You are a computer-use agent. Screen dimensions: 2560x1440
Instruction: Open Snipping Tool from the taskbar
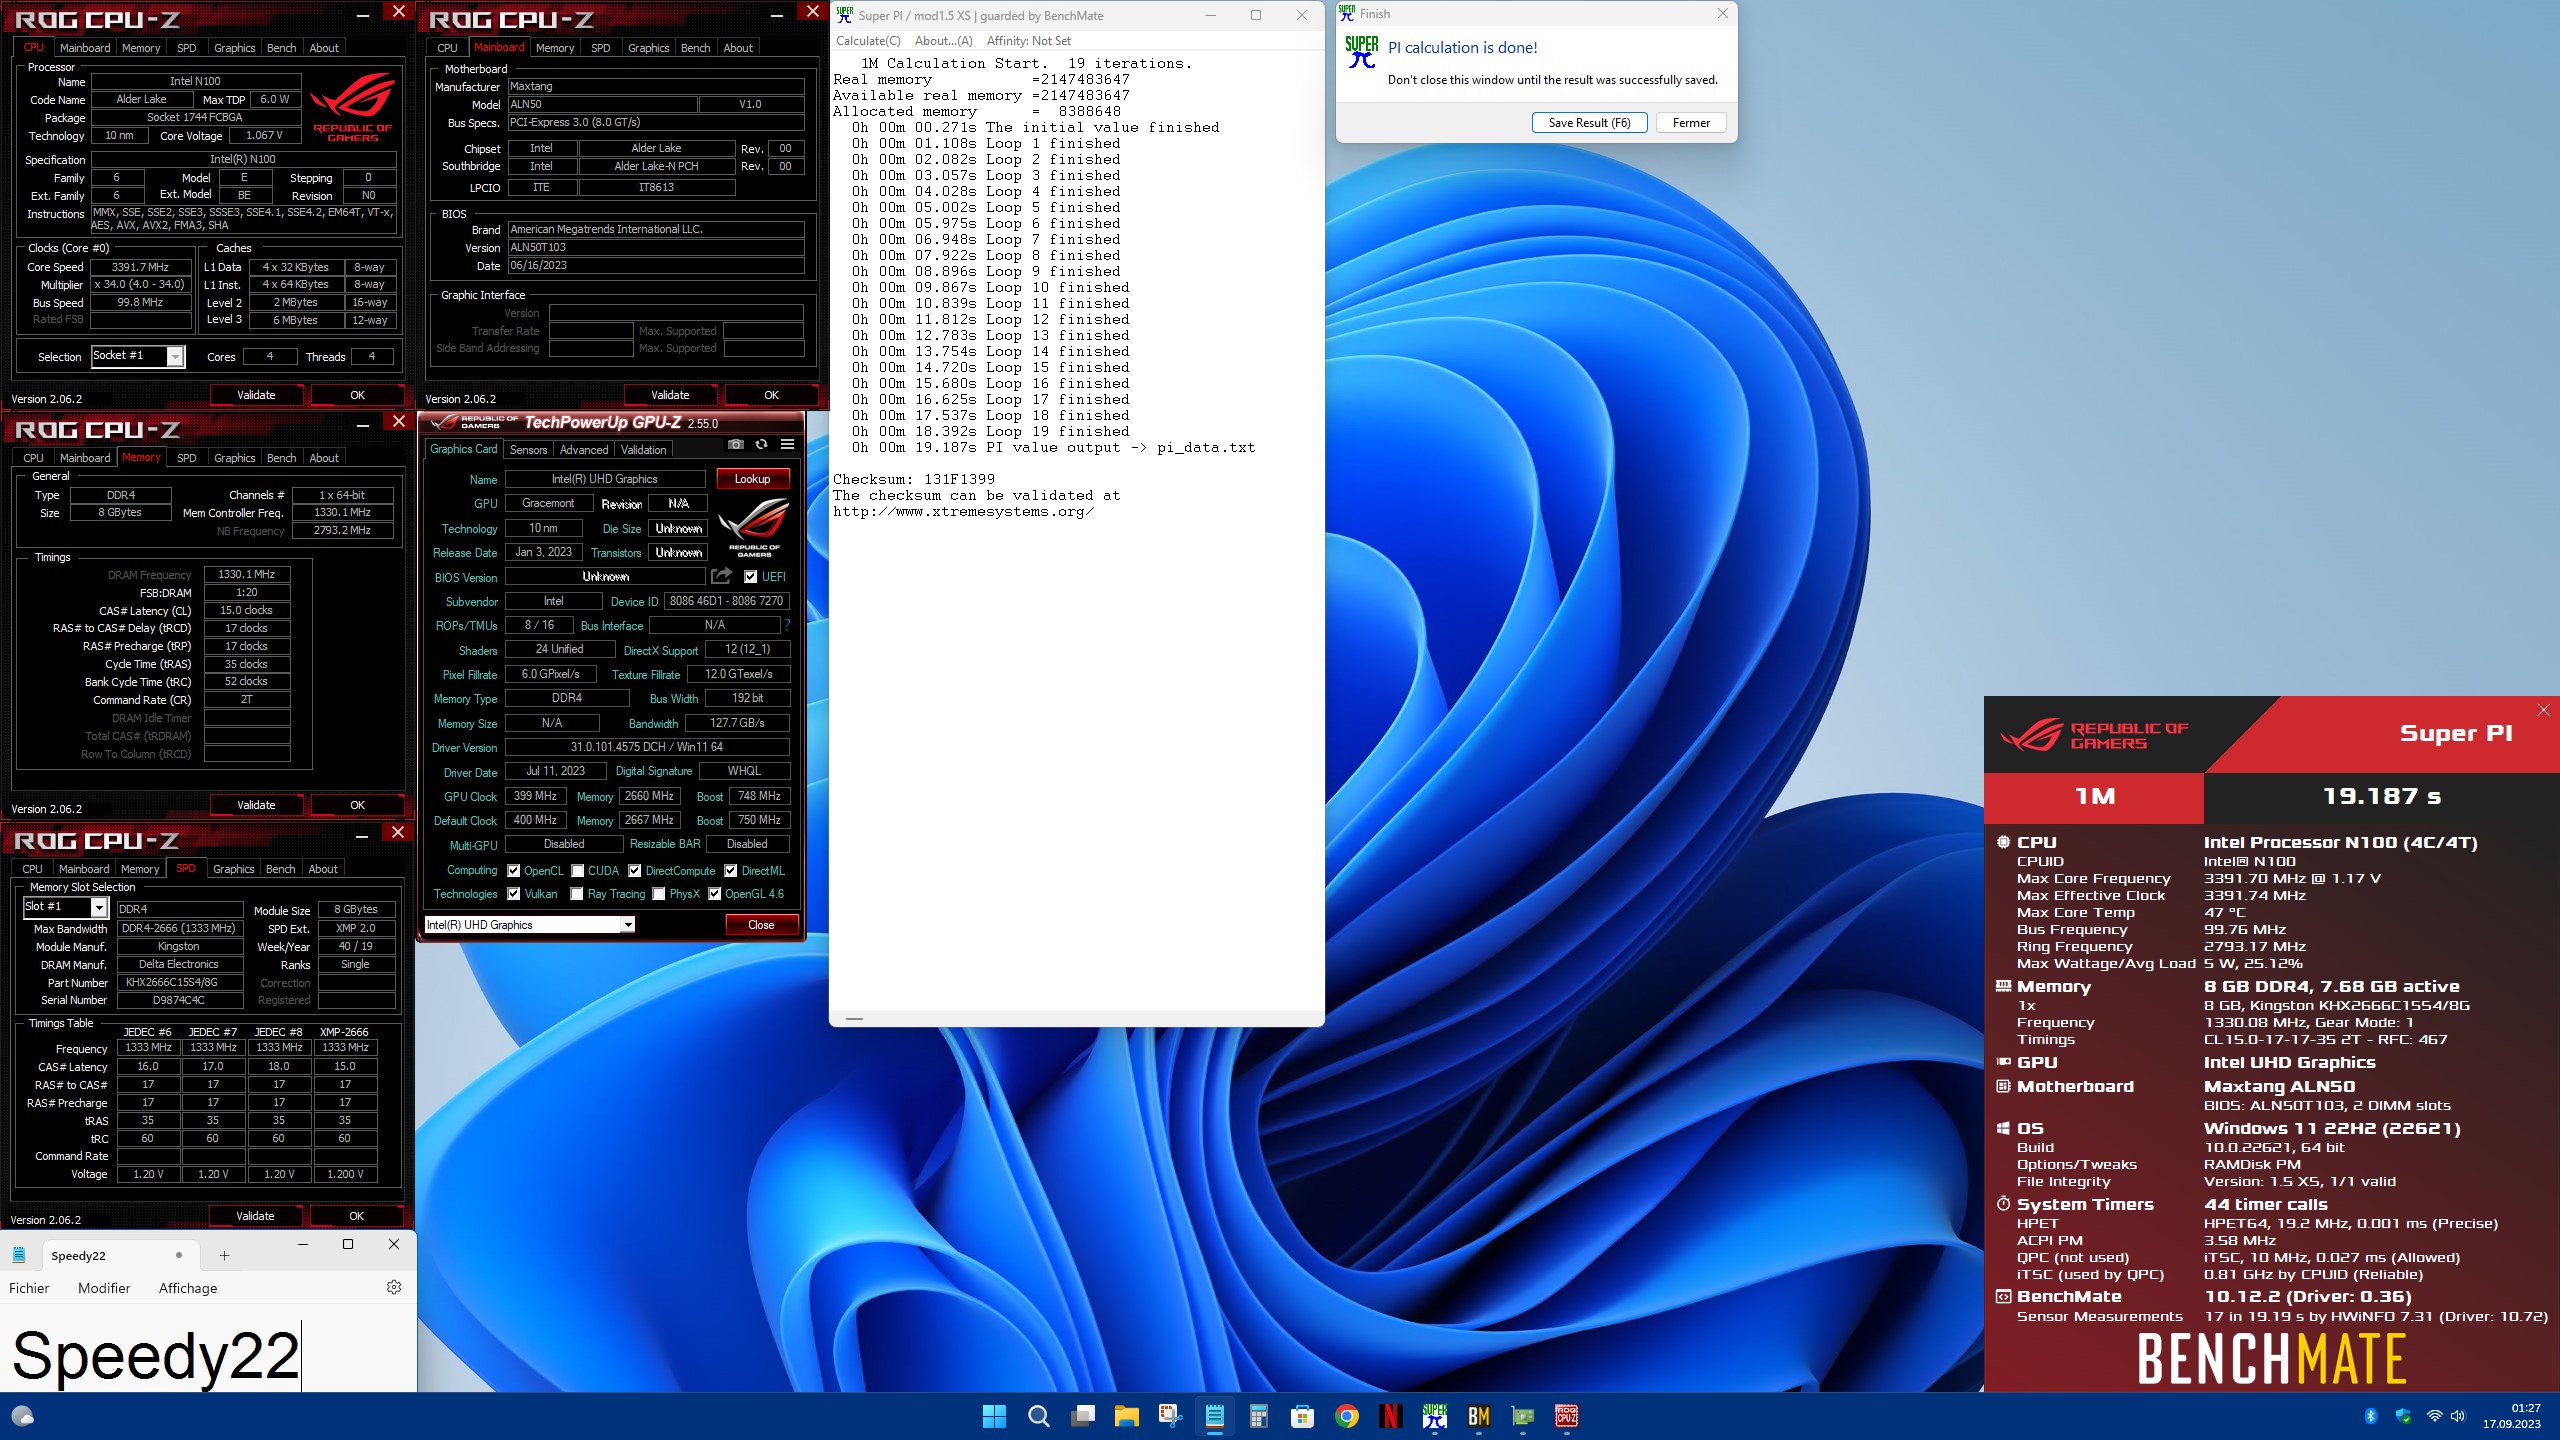pyautogui.click(x=1170, y=1416)
